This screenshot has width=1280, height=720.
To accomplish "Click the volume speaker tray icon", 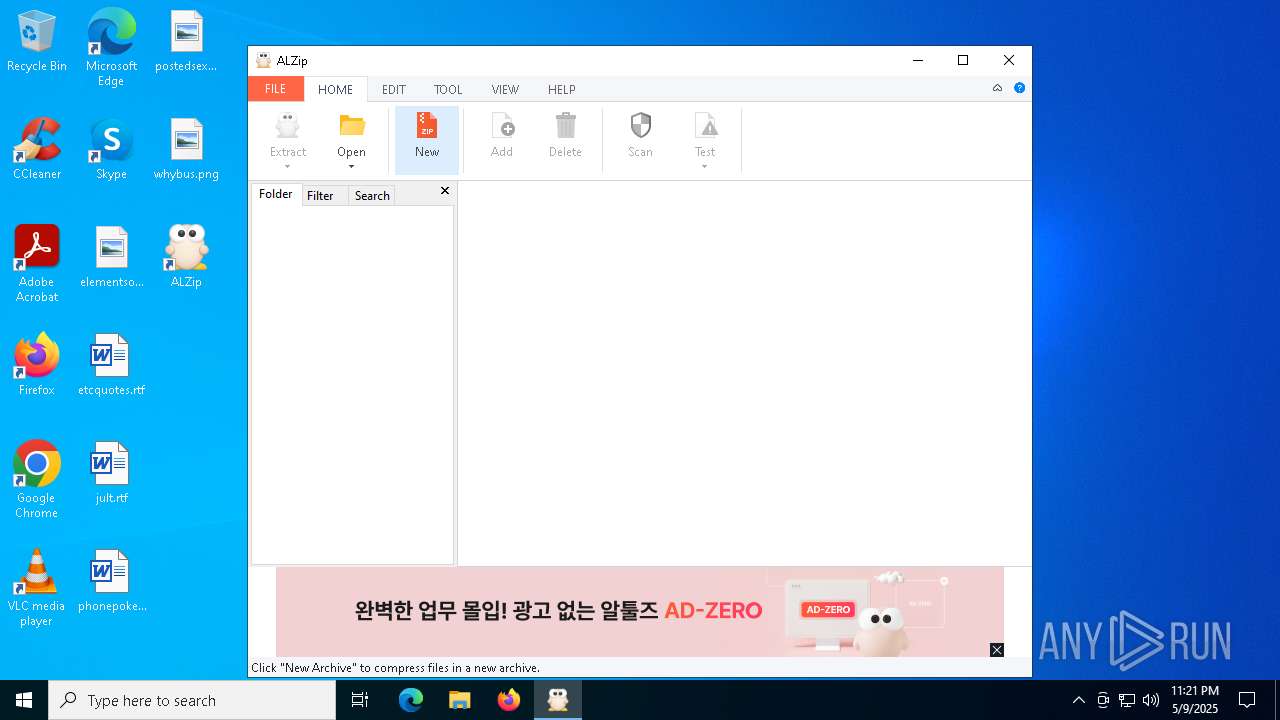I will pos(1151,700).
